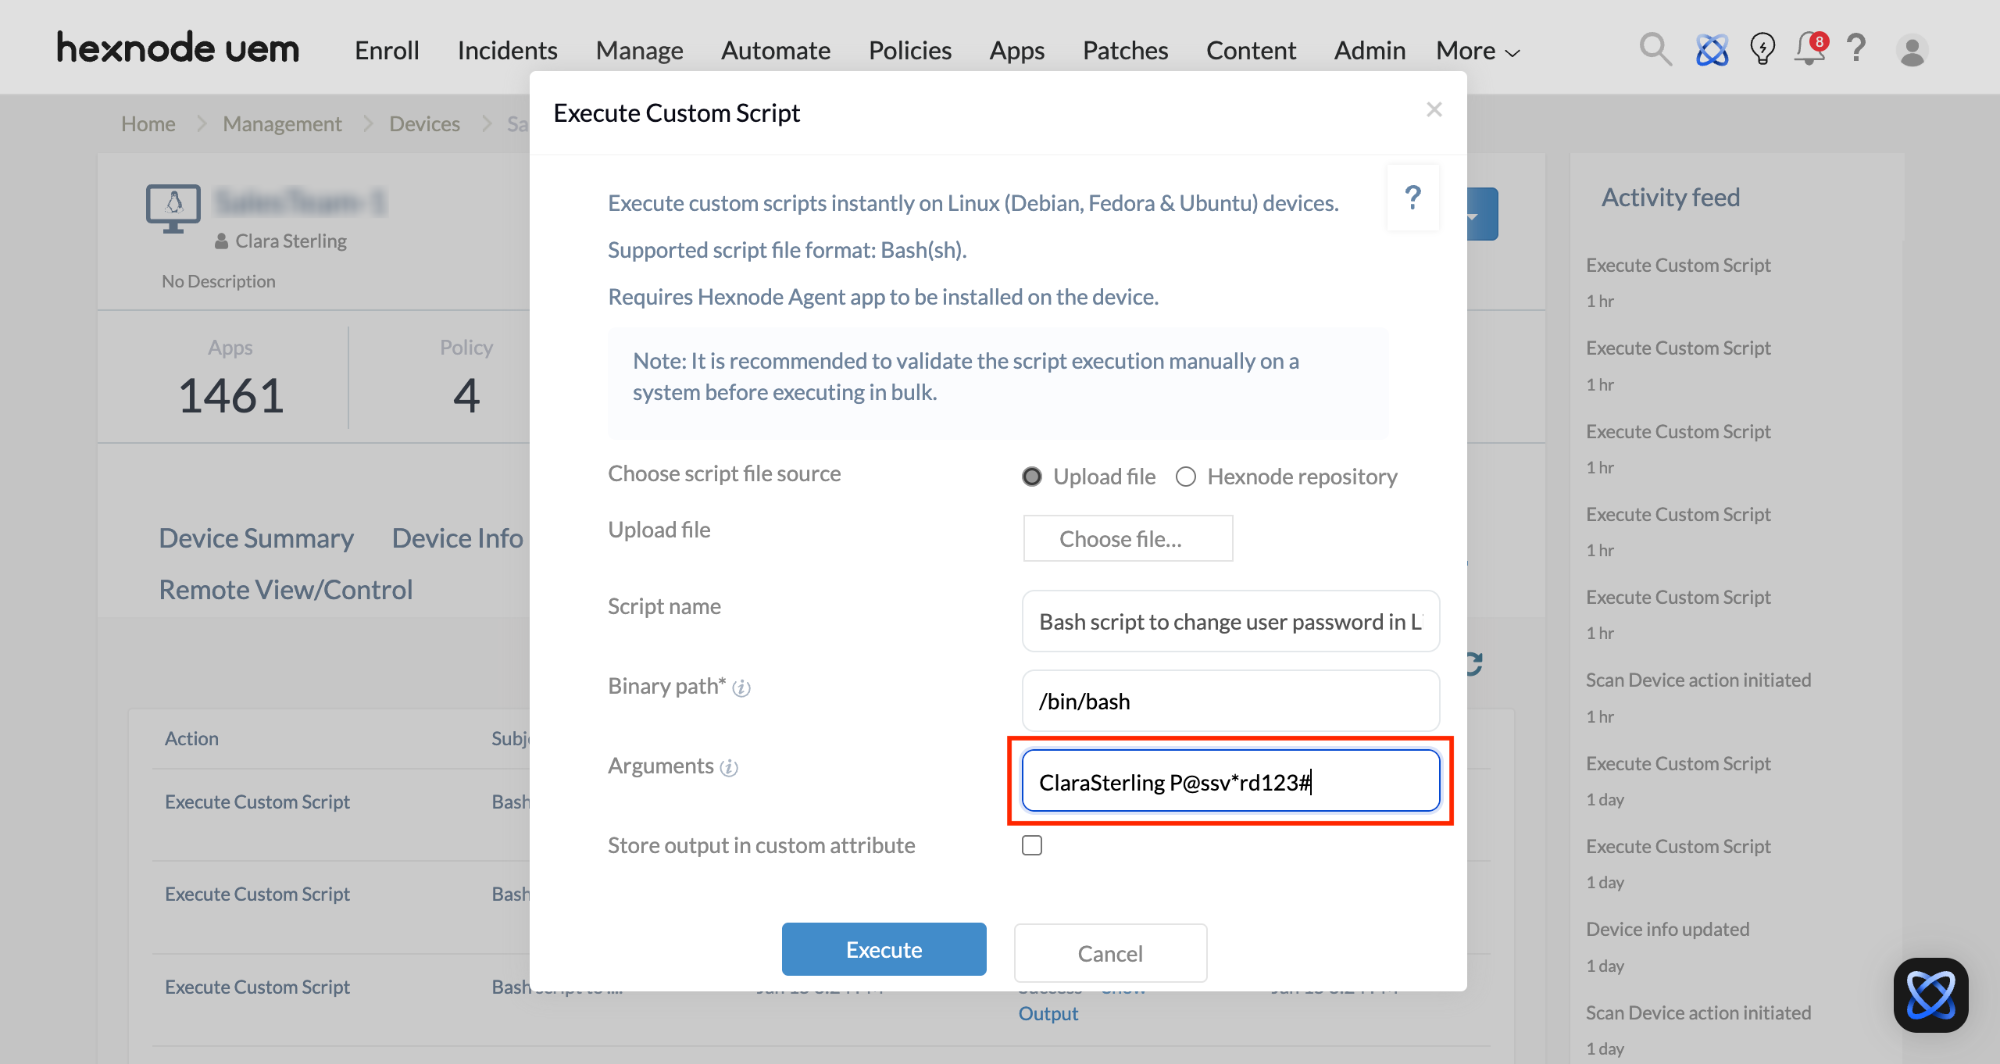Click the Binary path info icon
This screenshot has height=1064, width=2000.
click(741, 688)
